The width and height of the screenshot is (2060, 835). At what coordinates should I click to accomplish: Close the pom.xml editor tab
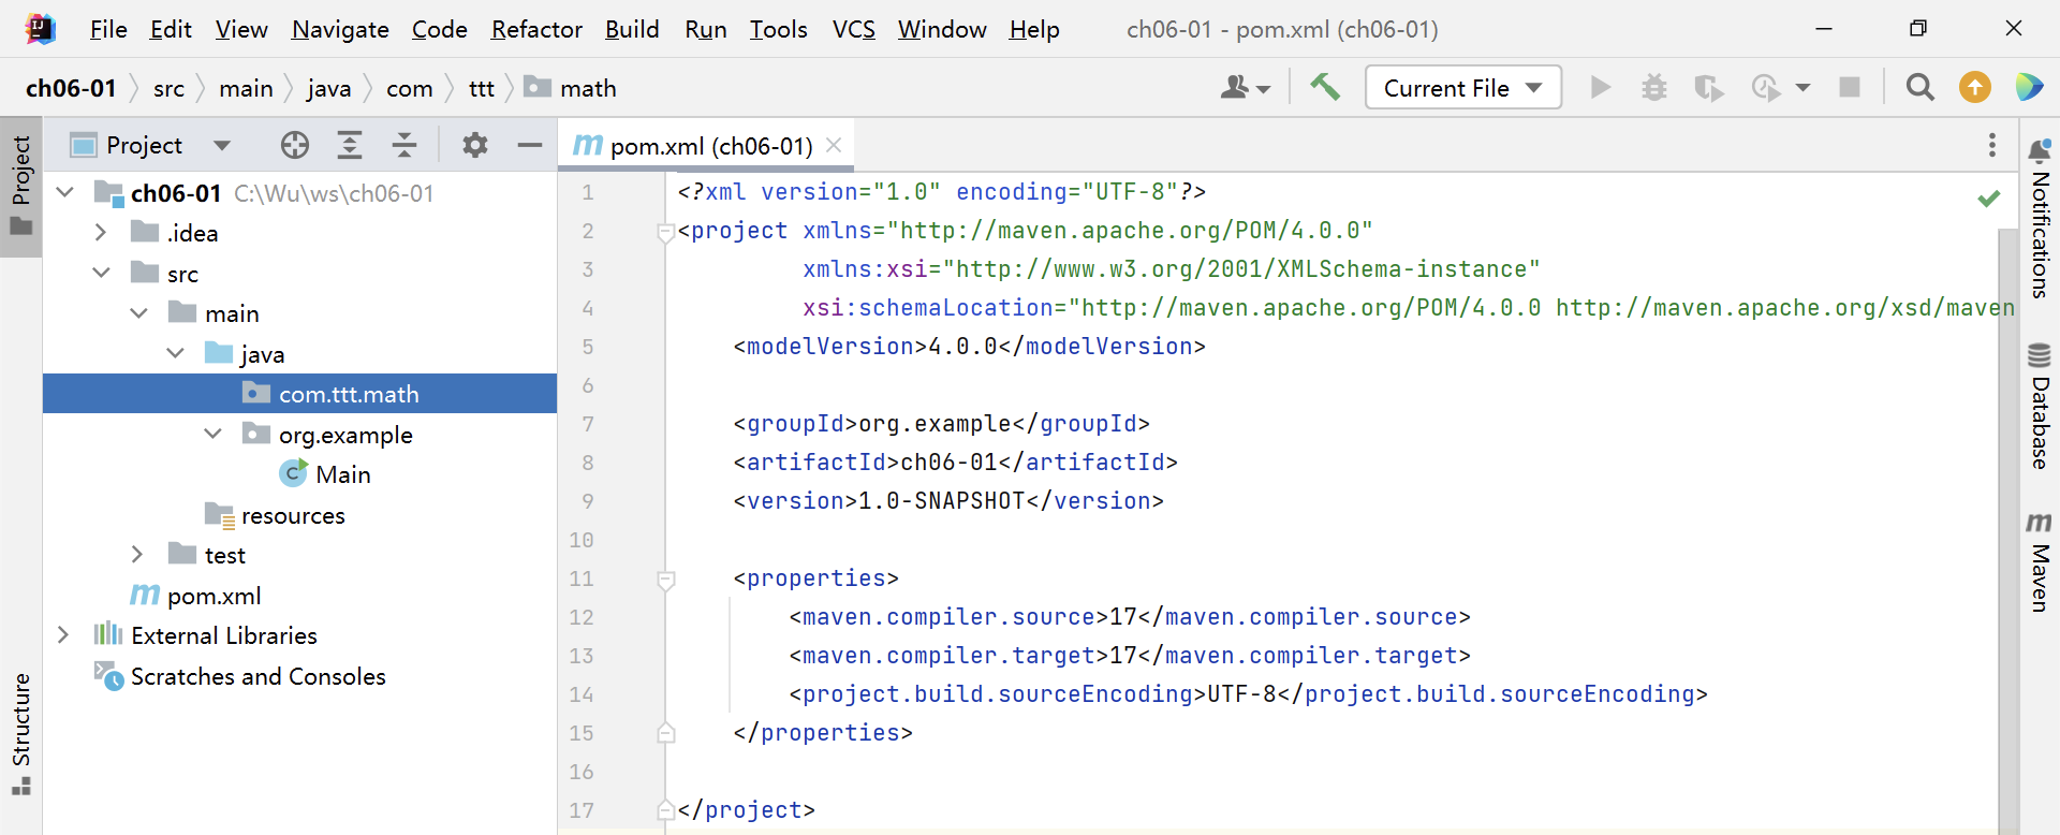click(x=834, y=145)
